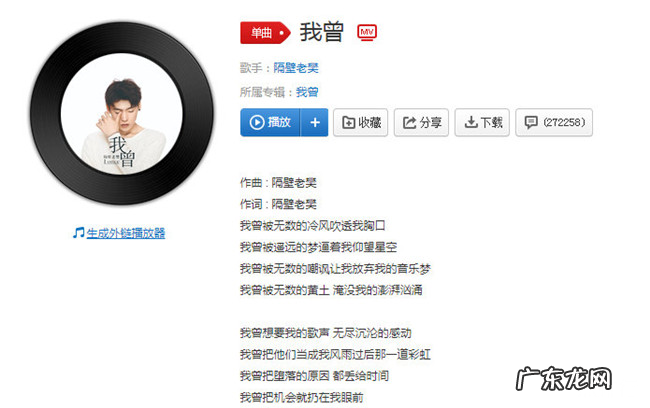This screenshot has height=408, width=650.
Task: Play the song with 播放 button
Action: pyautogui.click(x=270, y=122)
